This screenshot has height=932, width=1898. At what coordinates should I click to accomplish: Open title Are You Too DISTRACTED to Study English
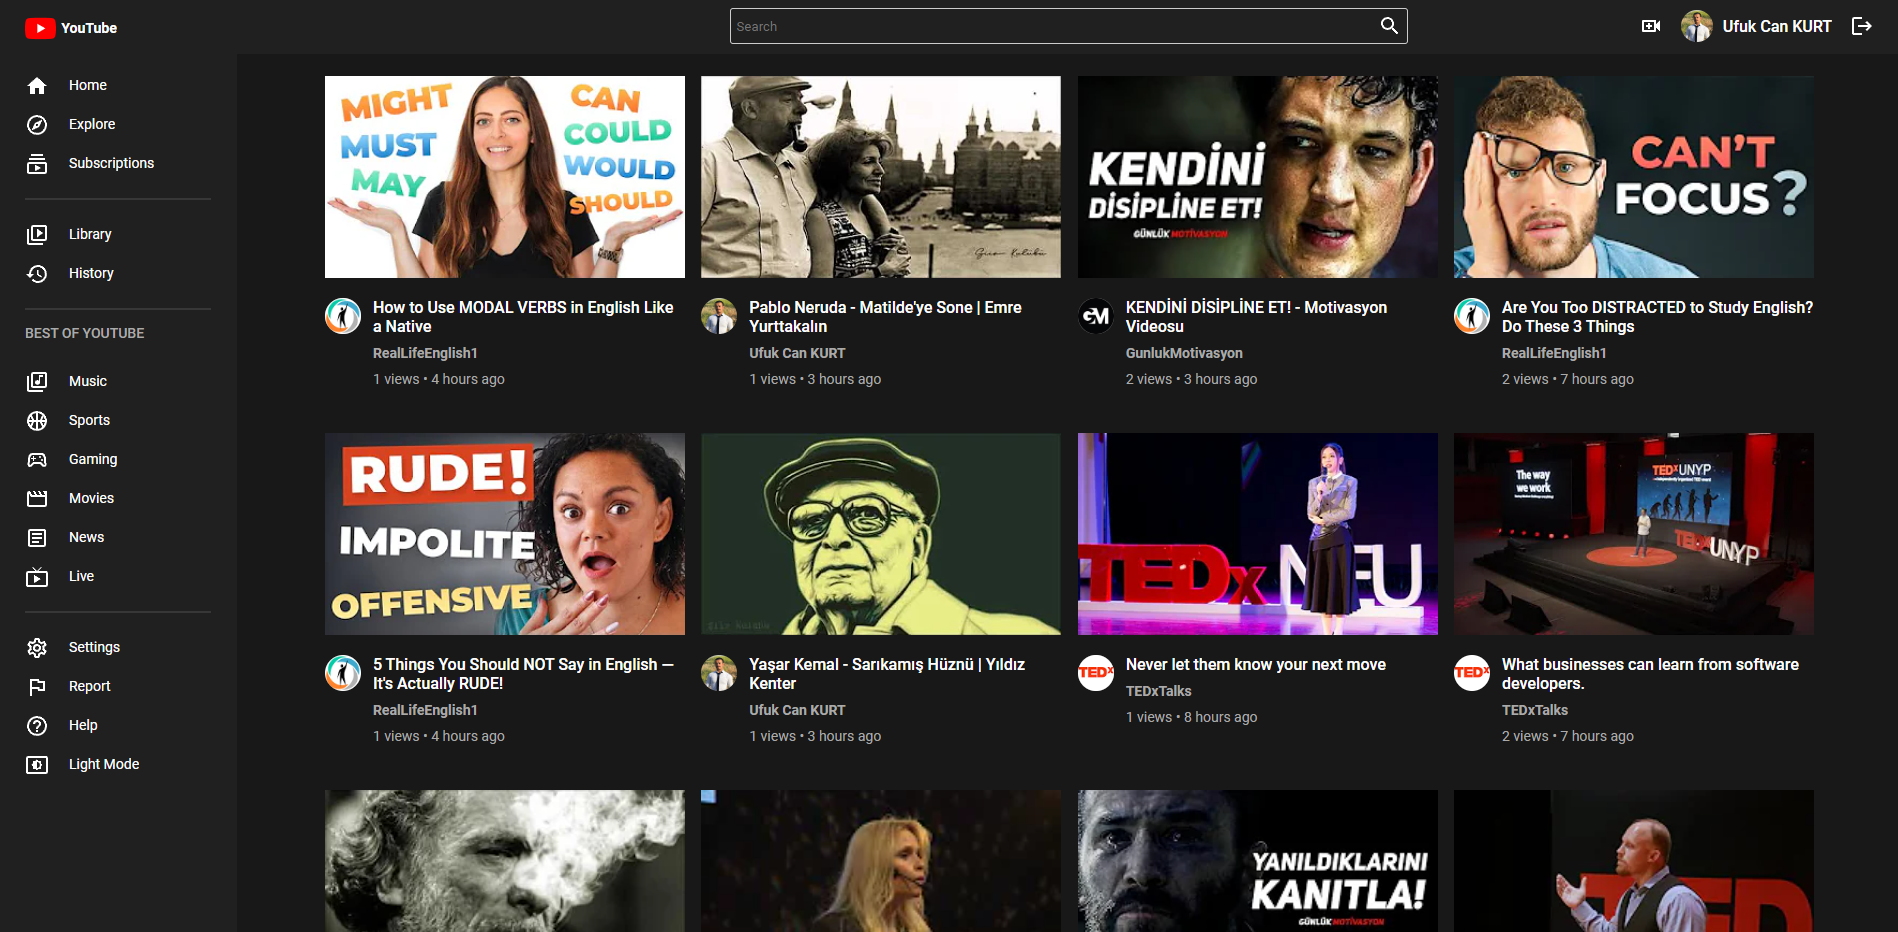pyautogui.click(x=1657, y=317)
